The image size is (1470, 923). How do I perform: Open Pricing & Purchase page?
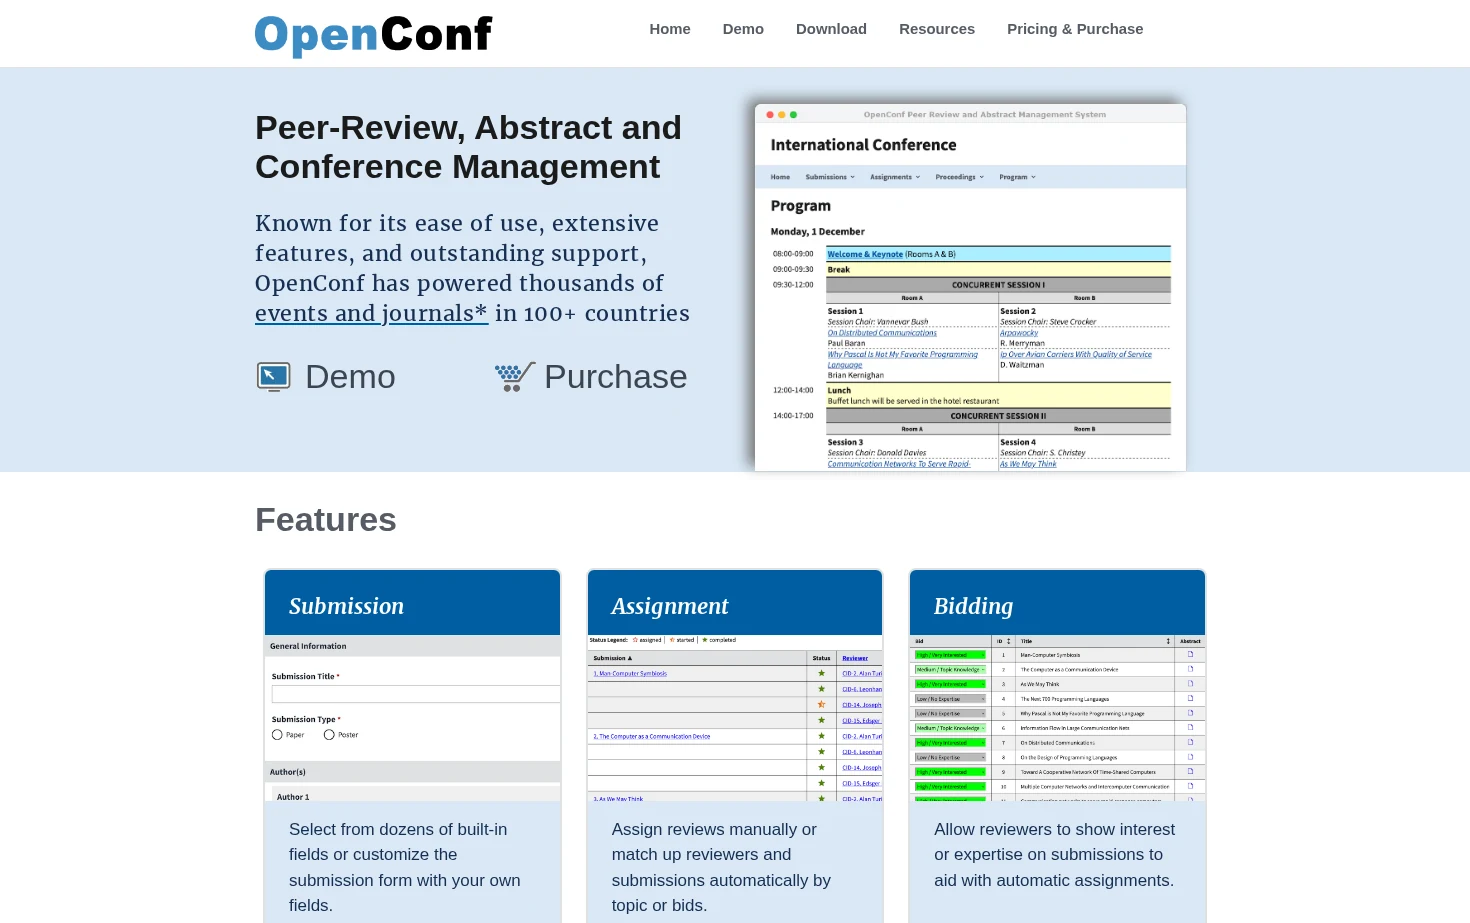click(x=1075, y=29)
